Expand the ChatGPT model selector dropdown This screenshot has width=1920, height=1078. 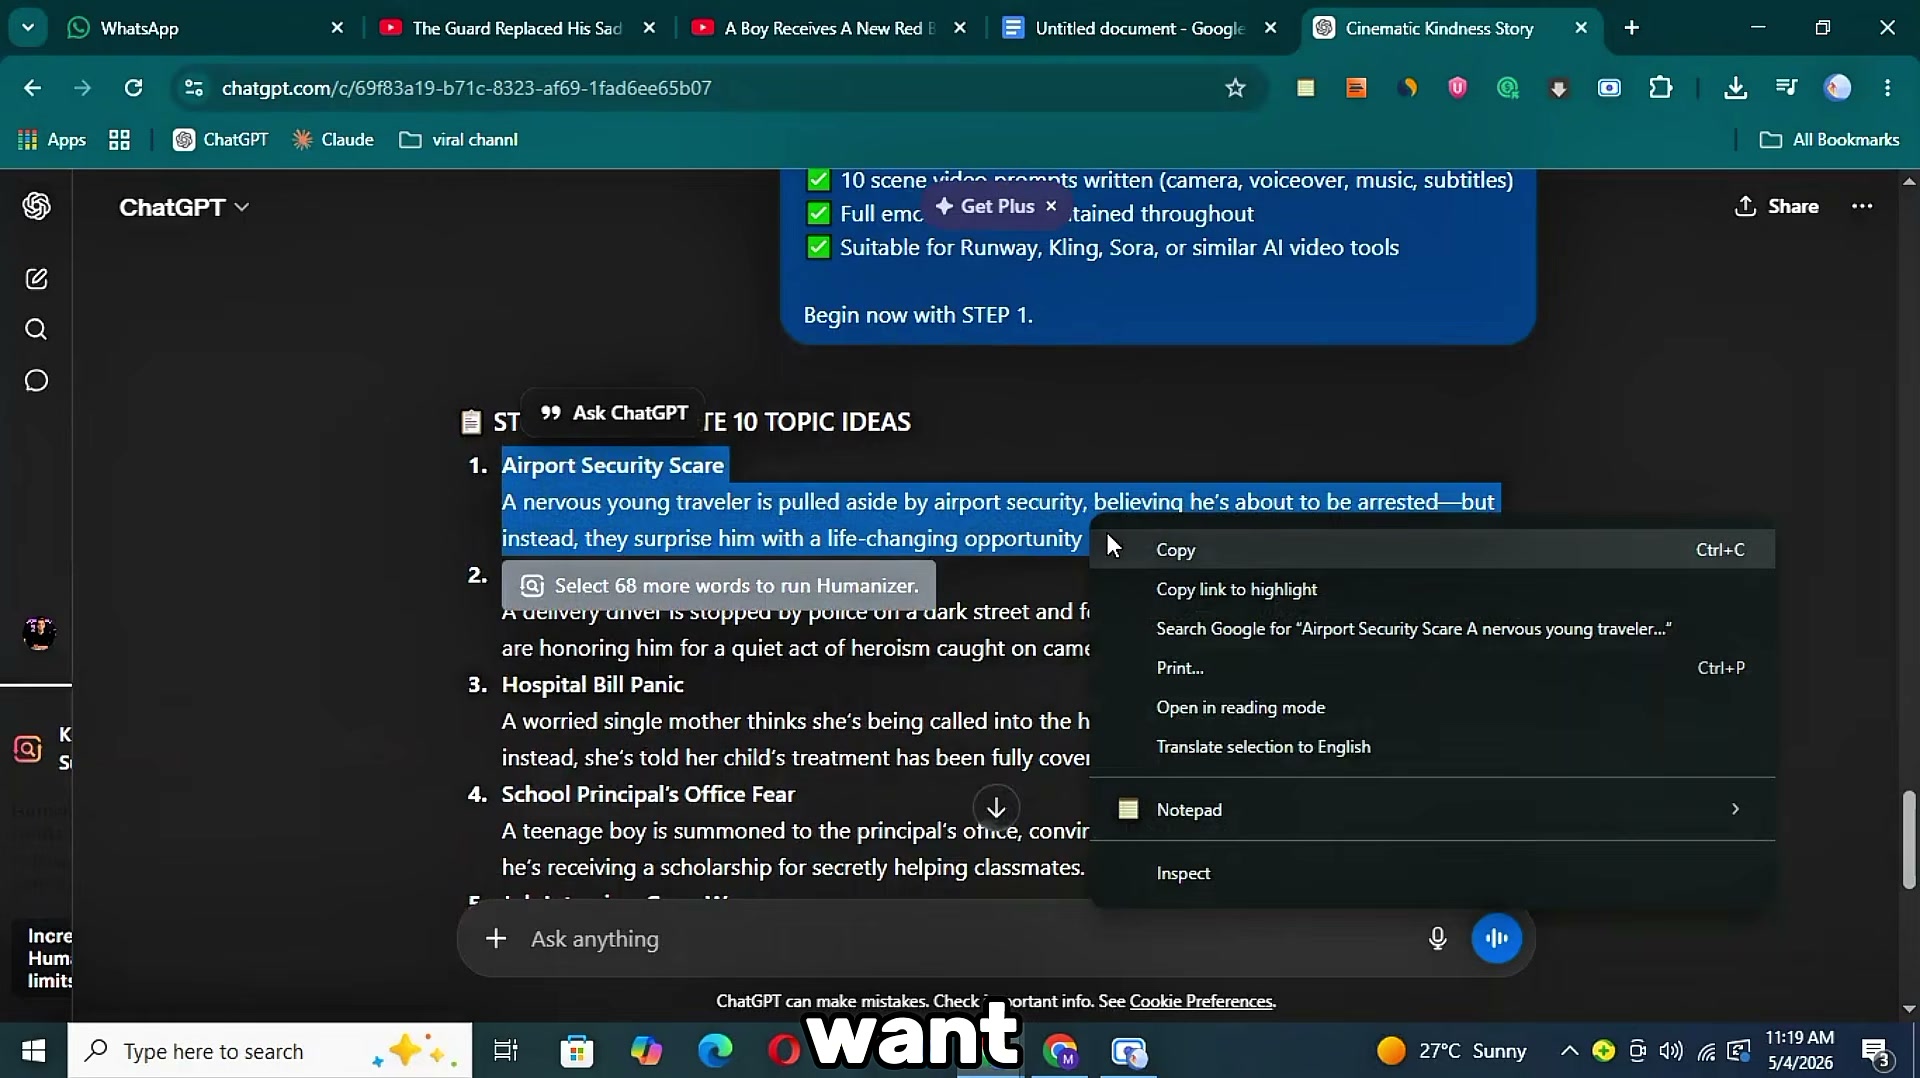tap(184, 207)
